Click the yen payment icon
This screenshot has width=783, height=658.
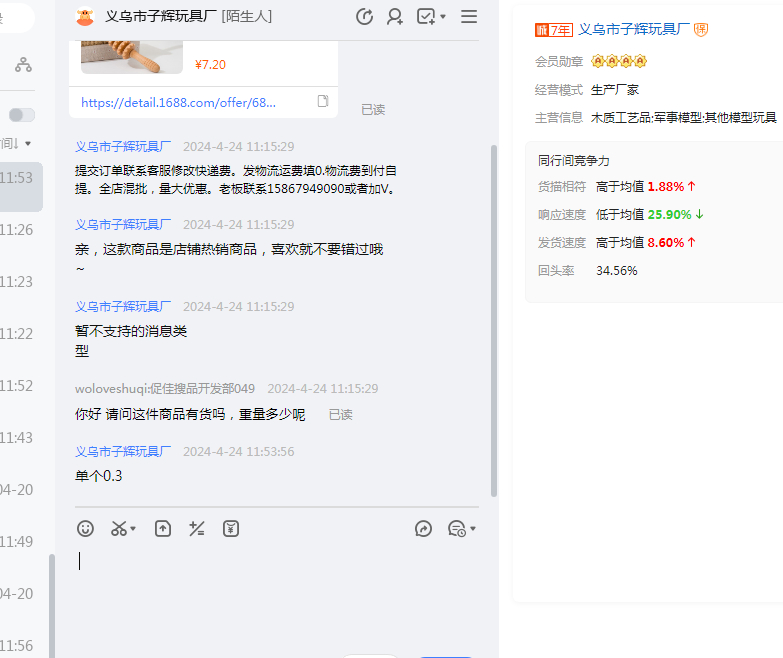(231, 528)
